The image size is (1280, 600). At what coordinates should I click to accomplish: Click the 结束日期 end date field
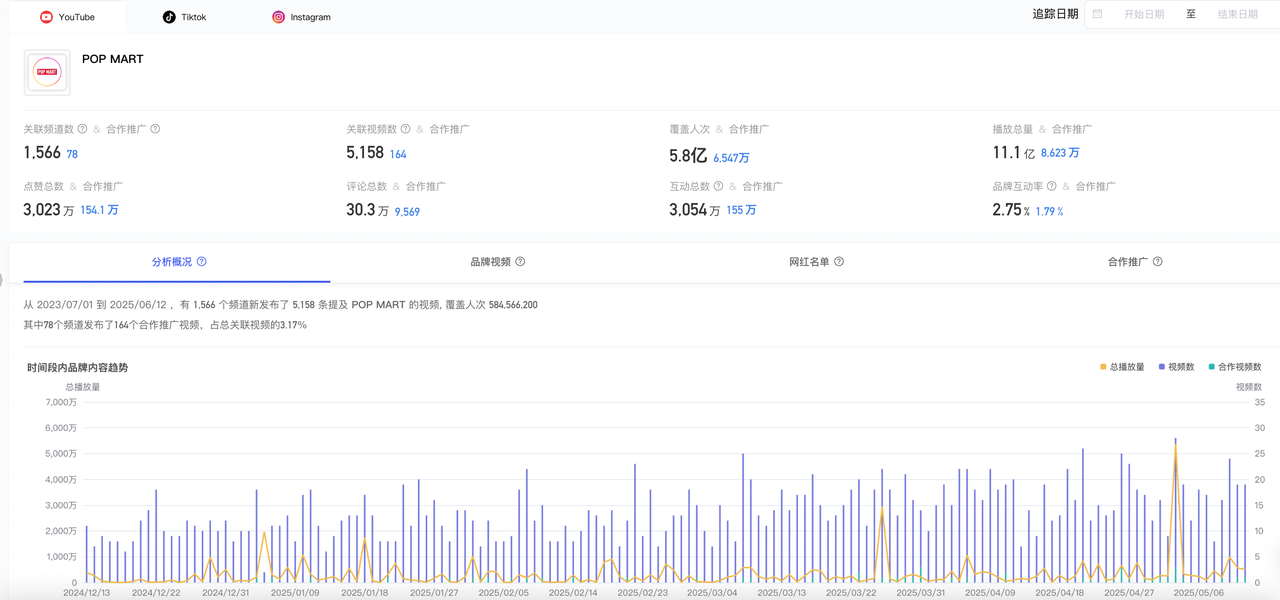point(1237,14)
